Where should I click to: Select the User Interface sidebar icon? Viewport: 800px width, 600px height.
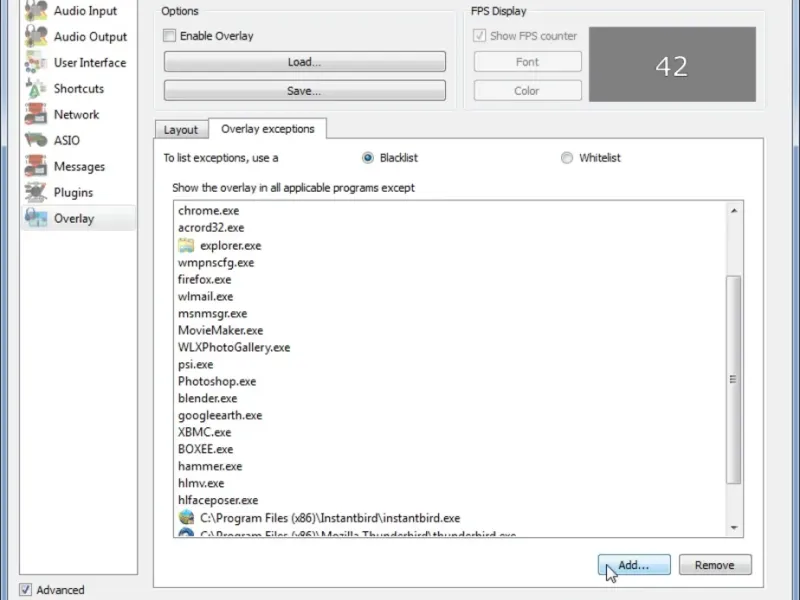click(36, 63)
